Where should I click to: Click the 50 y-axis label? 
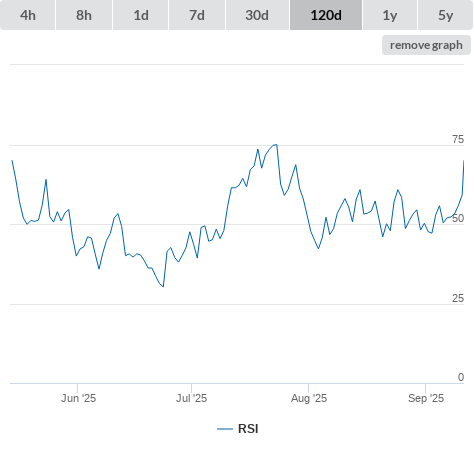(x=458, y=218)
